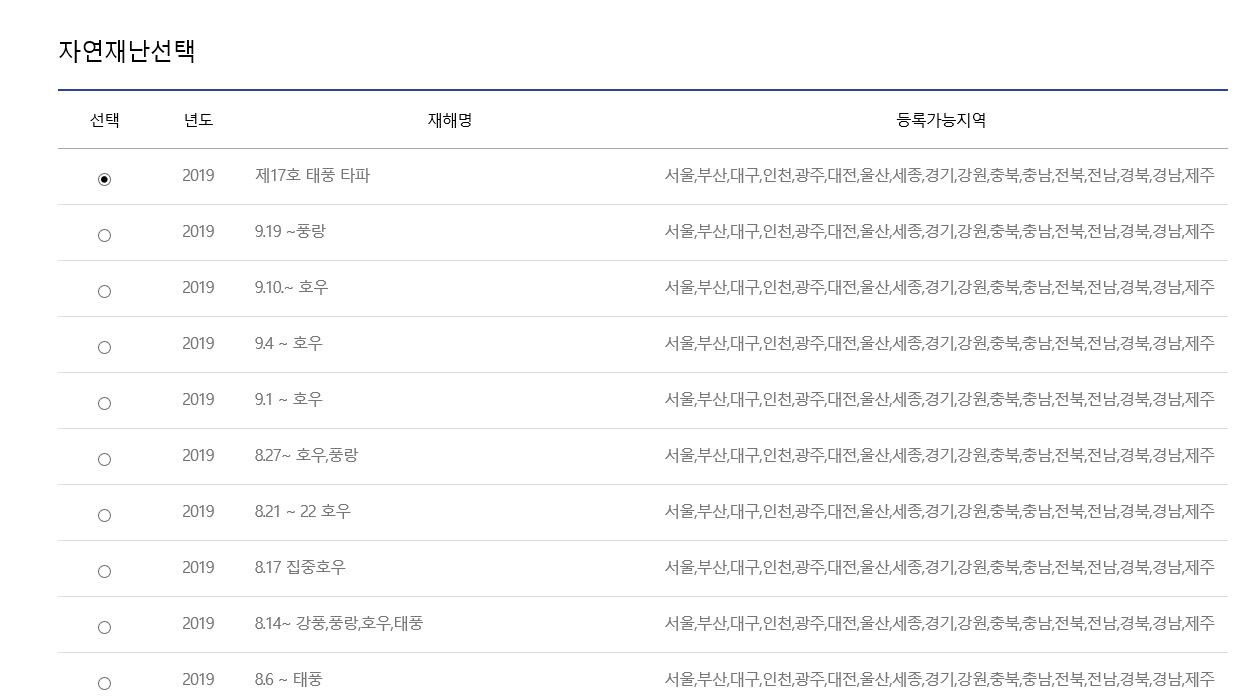Click region list of 8.21 ~ 22 호우 row
Viewport: 1243px width, 697px height.
940,511
